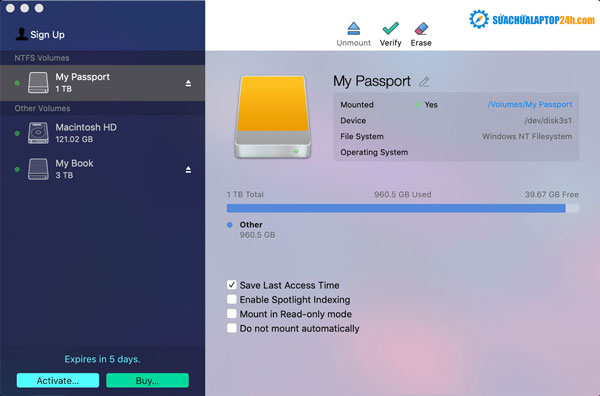Eject My Passport from the sidebar
Screen dimensions: 600x396
click(x=188, y=83)
